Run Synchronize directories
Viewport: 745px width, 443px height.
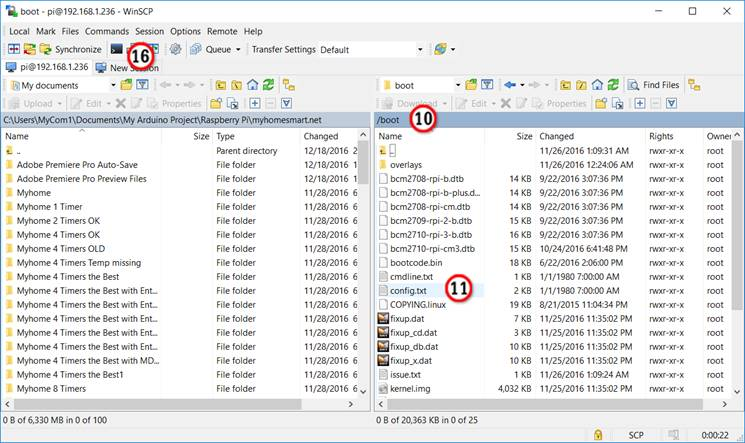[x=71, y=49]
